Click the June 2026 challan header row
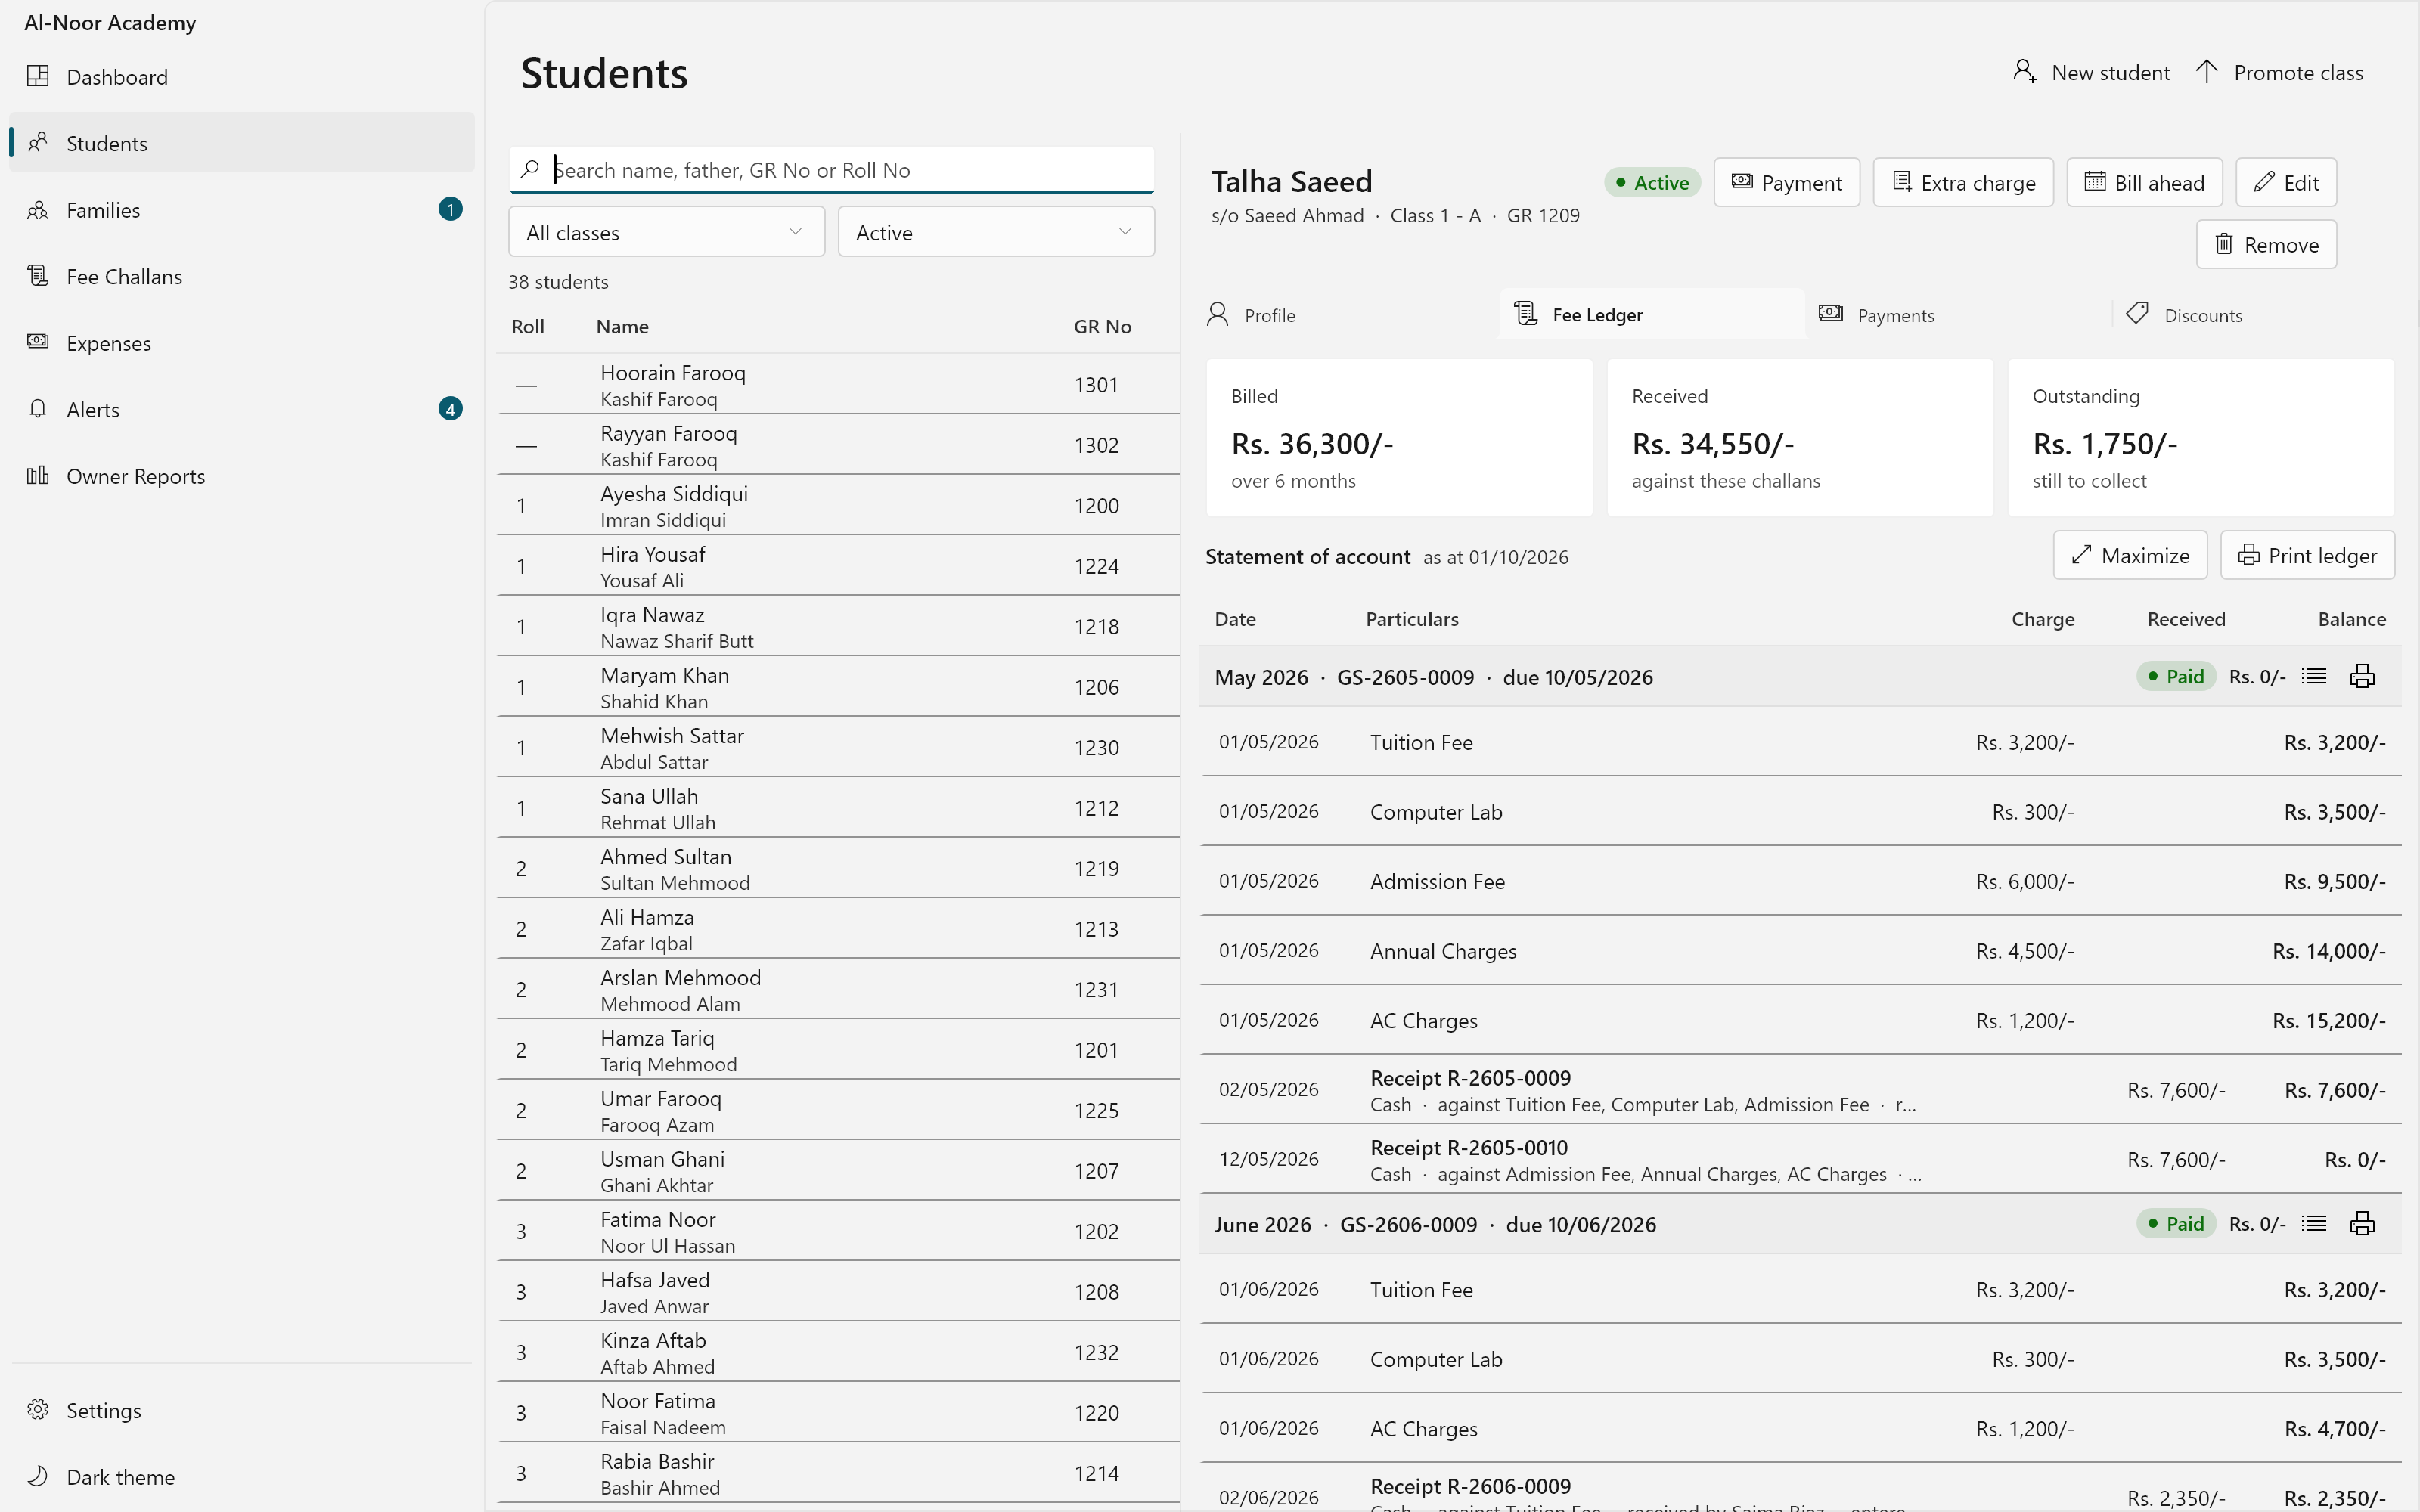The height and width of the screenshot is (1512, 2420). pos(1800,1224)
